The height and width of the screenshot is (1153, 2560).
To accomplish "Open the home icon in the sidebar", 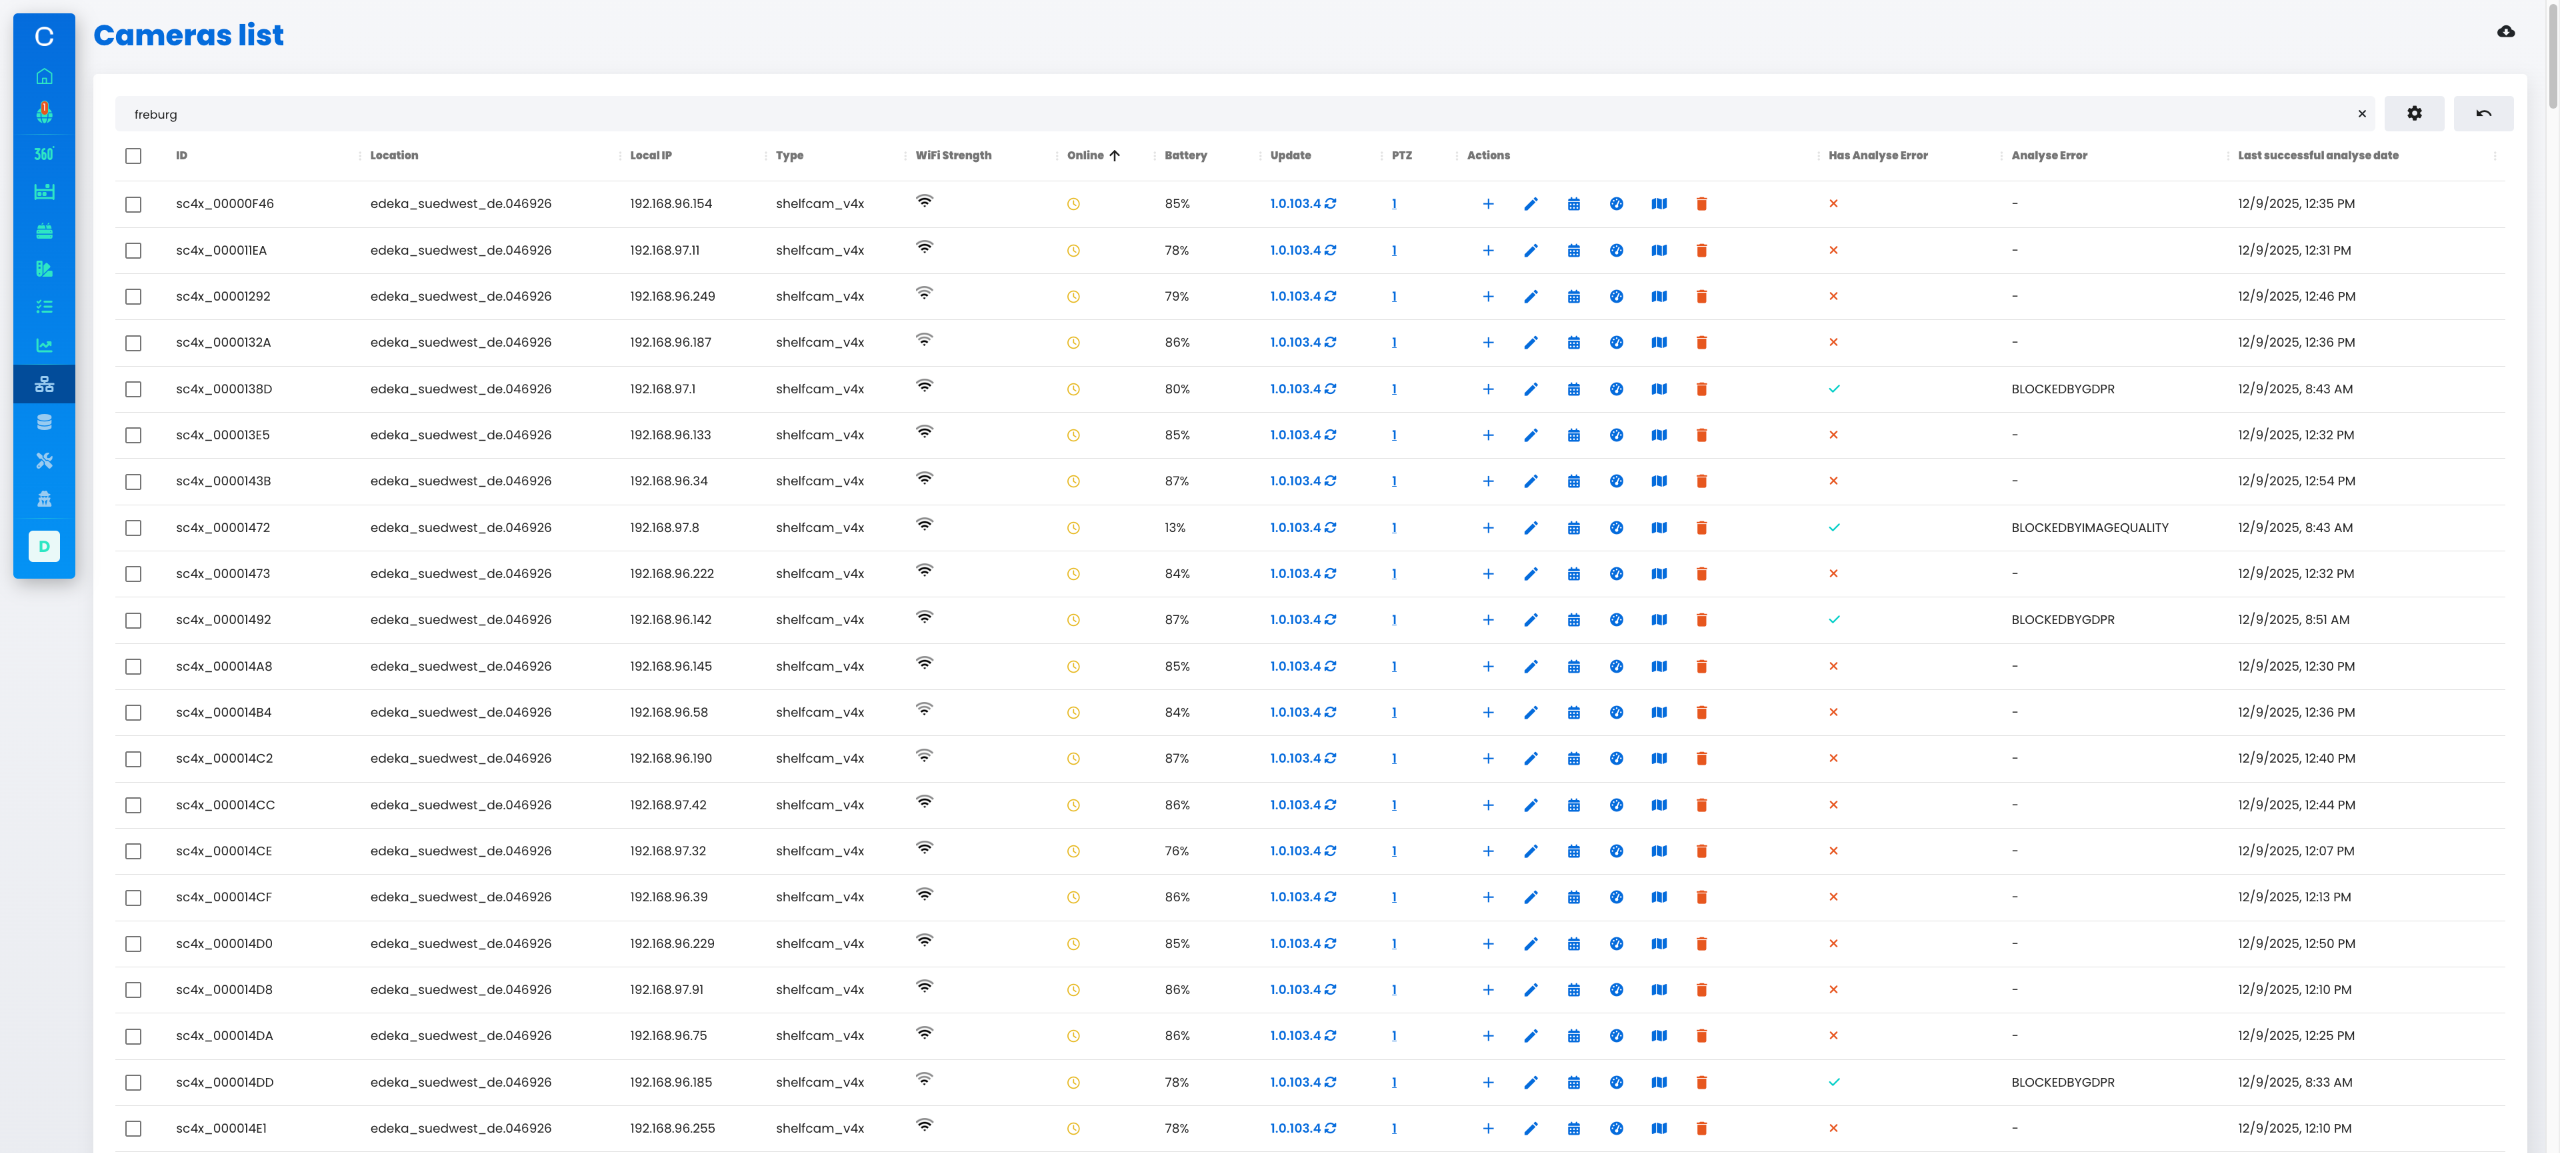I will tap(44, 76).
